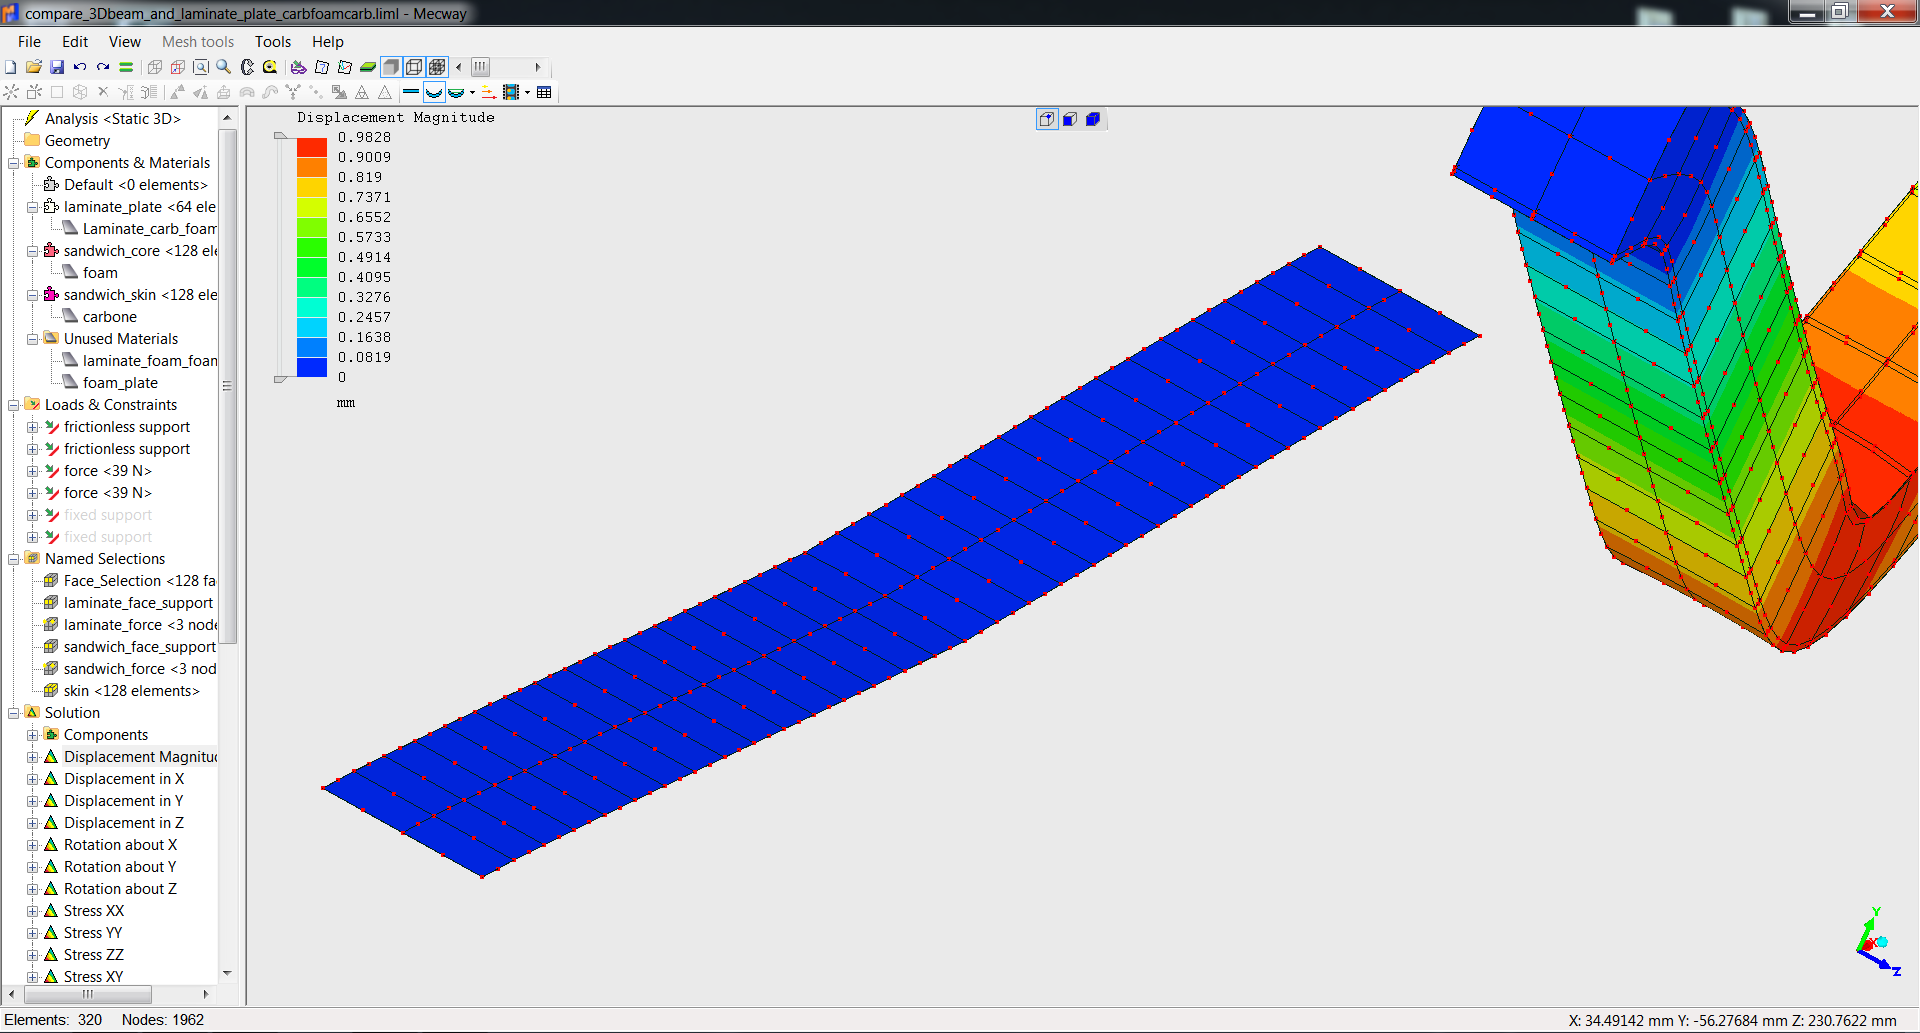1920x1033 pixels.
Task: Click the Solve (green equals) toolbar icon
Action: [x=126, y=67]
